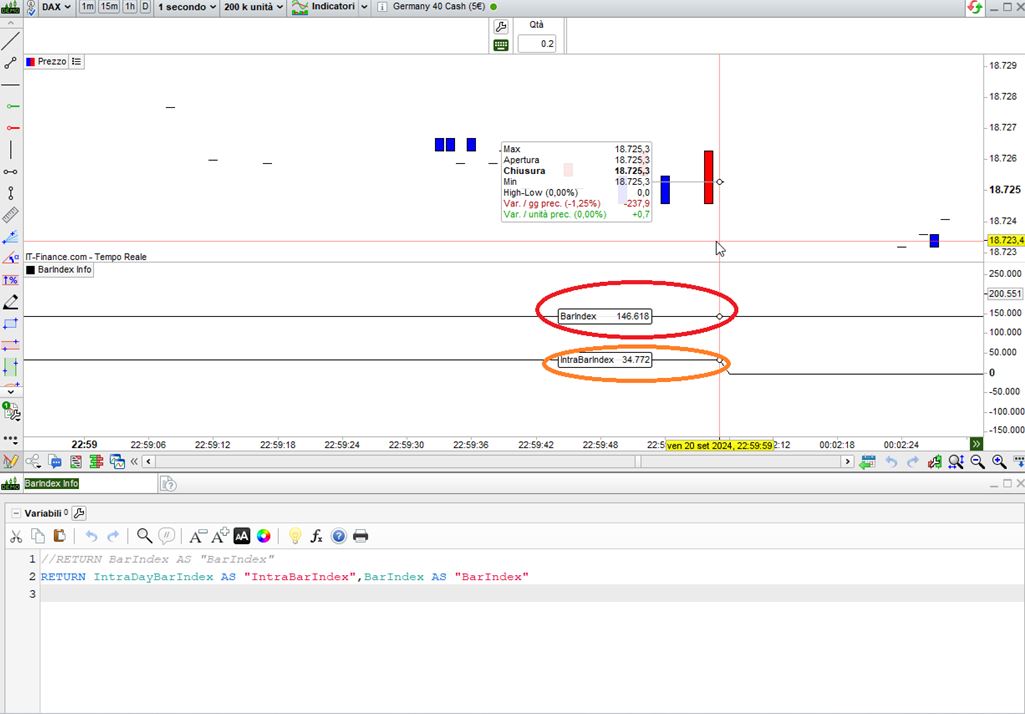Click the BarIndex Info indicator label
The image size is (1025, 714).
[x=64, y=270]
